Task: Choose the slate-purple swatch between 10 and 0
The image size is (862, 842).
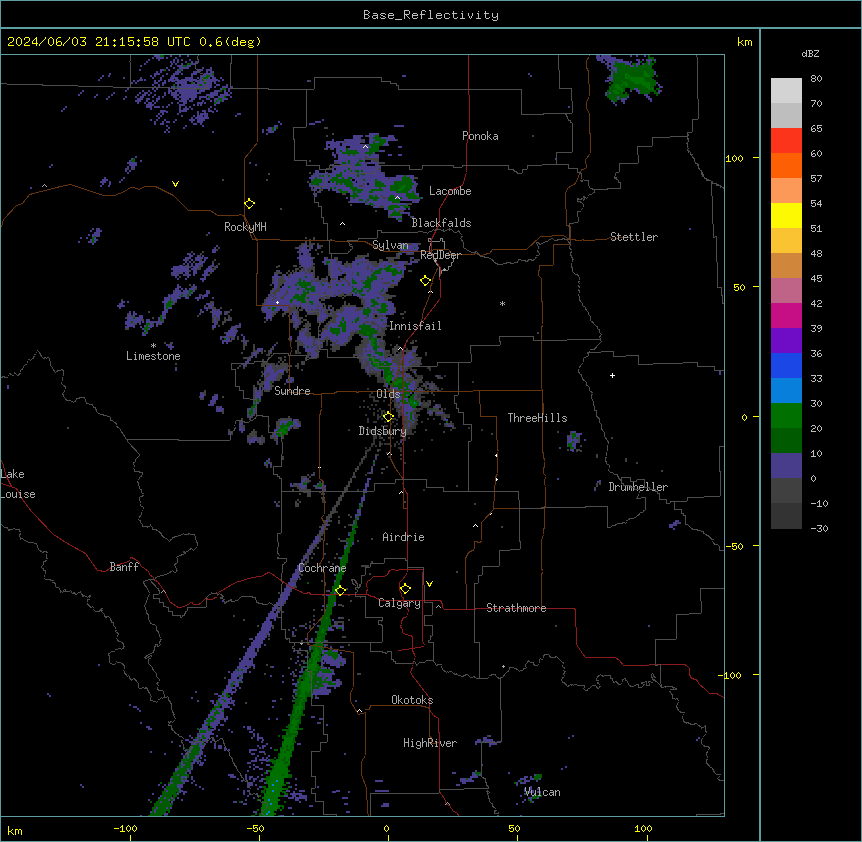Action: click(786, 466)
